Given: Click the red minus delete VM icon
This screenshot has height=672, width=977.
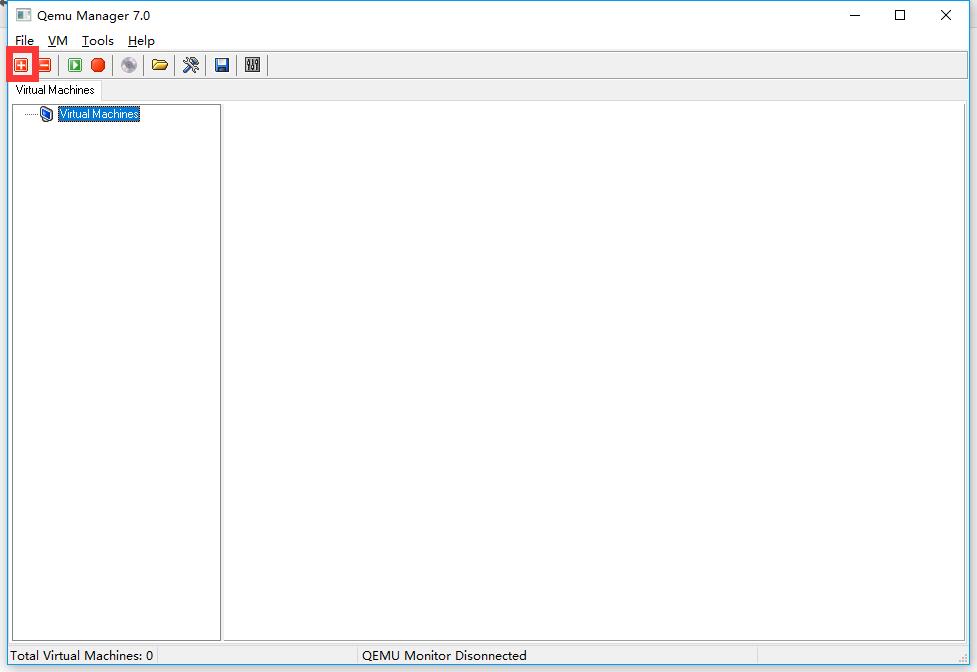Looking at the screenshot, I should (45, 65).
